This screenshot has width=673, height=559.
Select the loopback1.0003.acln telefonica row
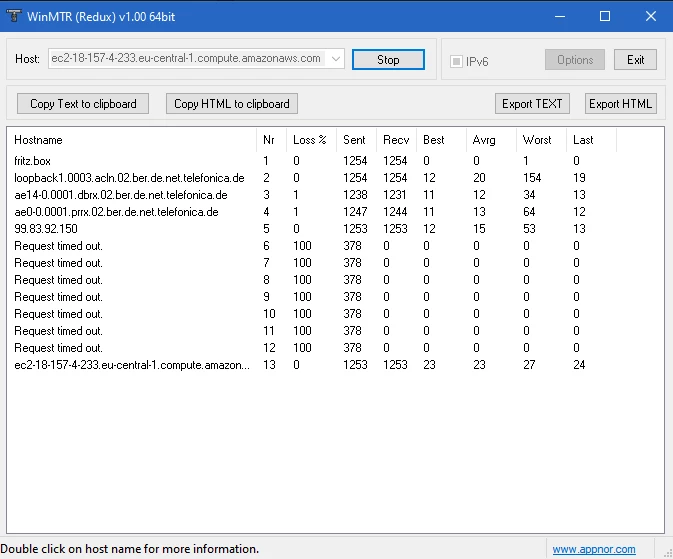(129, 178)
